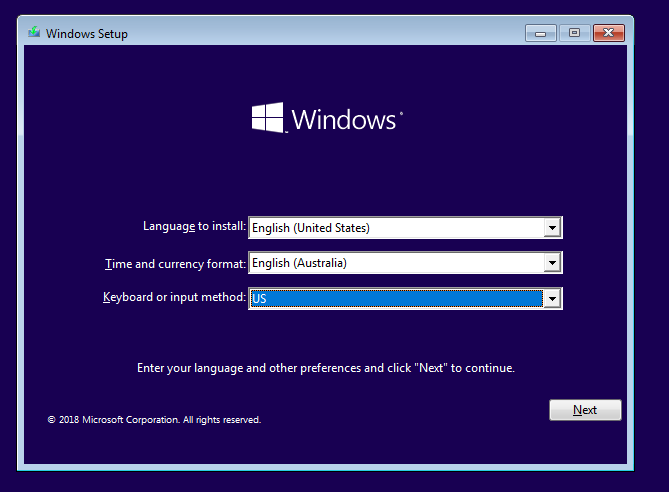Close the Windows Setup window
The image size is (669, 492).
click(x=609, y=33)
